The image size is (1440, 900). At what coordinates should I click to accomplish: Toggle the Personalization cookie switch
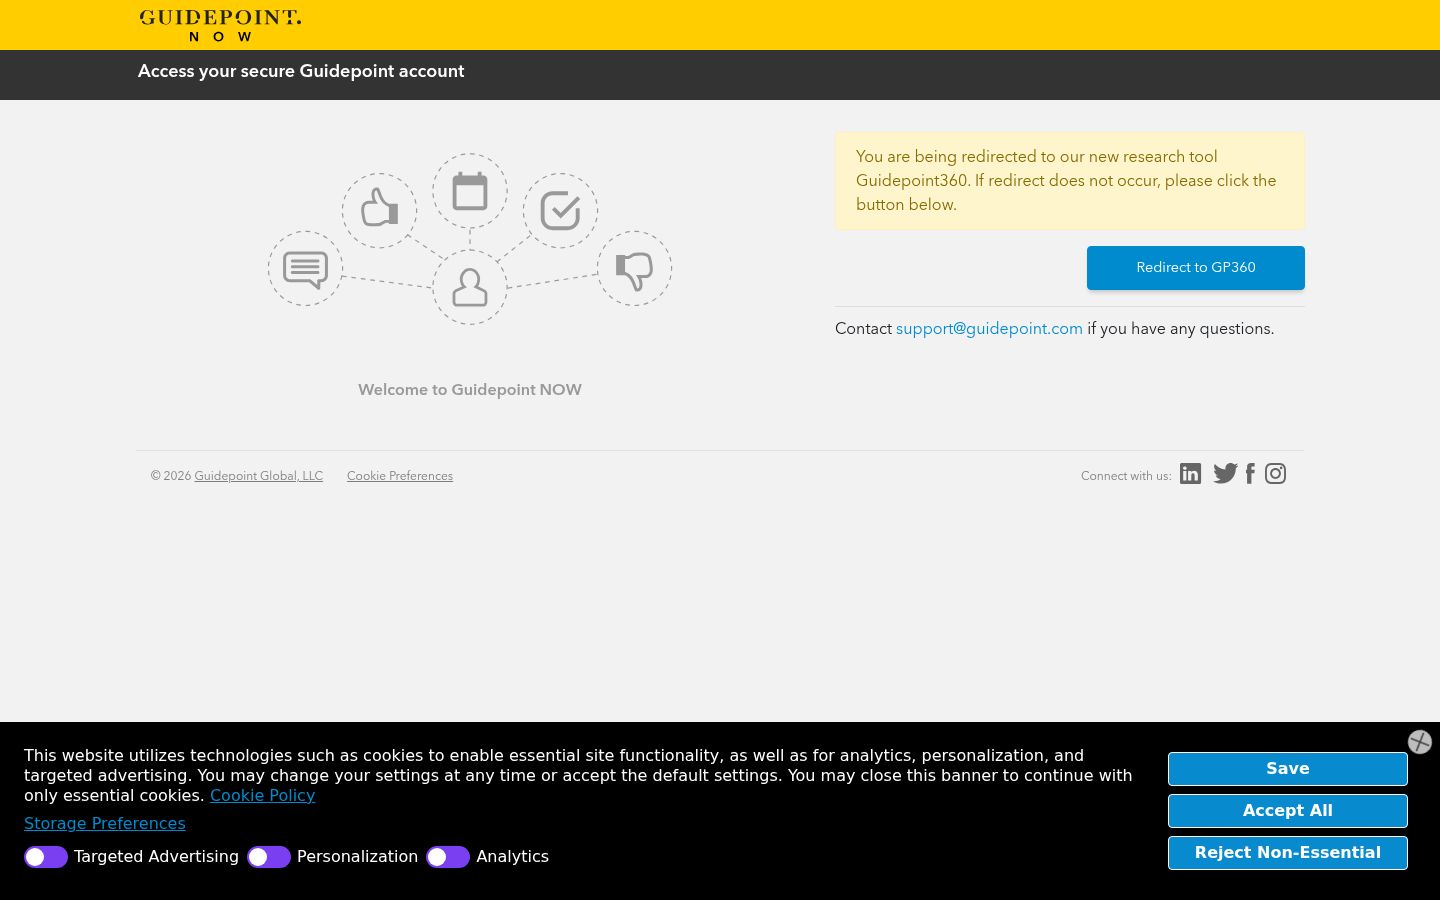[269, 857]
